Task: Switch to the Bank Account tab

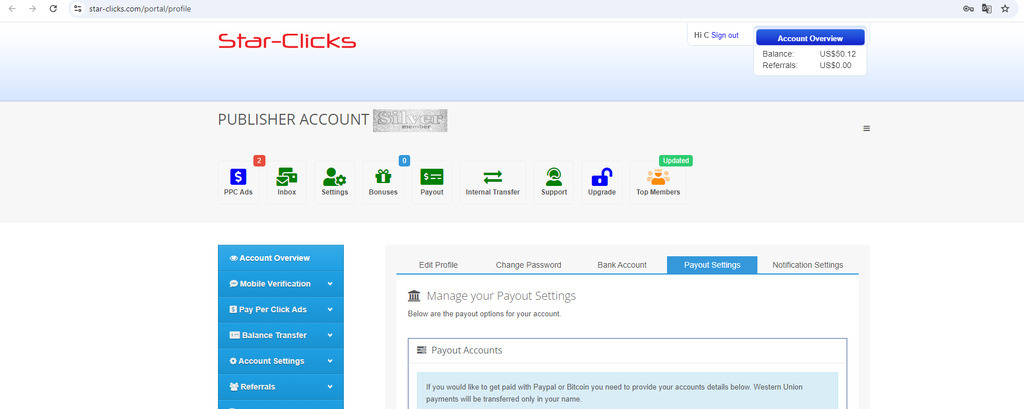Action: point(622,265)
